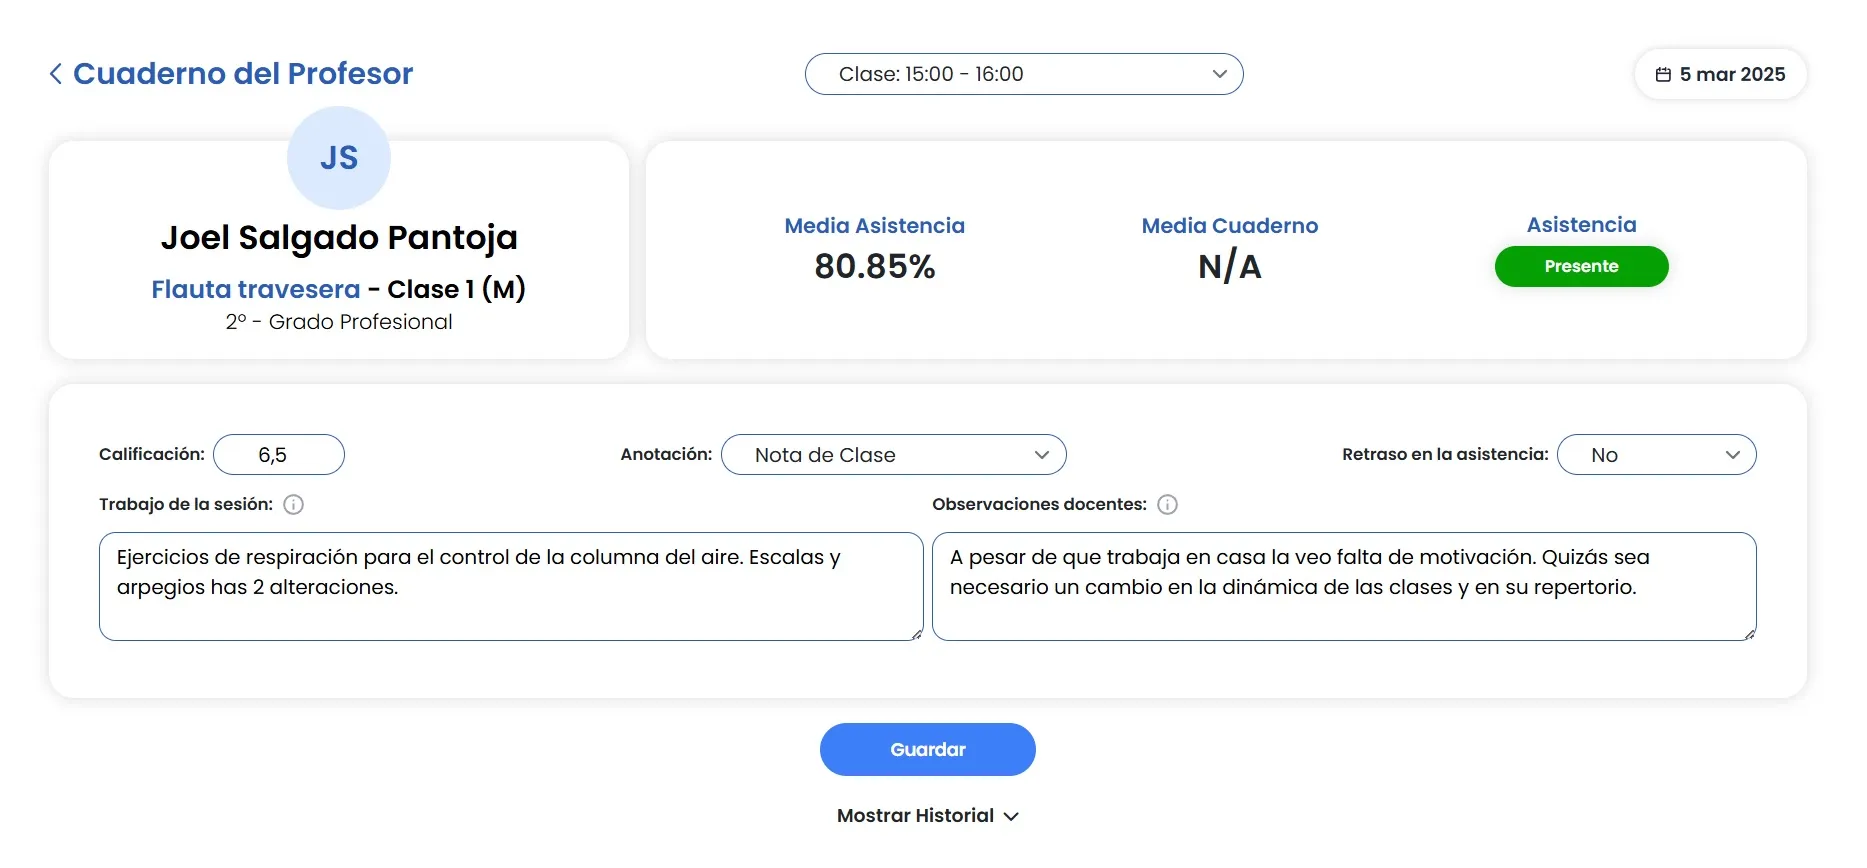This screenshot has height=868, width=1867.
Task: Click the JS student avatar
Action: click(338, 157)
